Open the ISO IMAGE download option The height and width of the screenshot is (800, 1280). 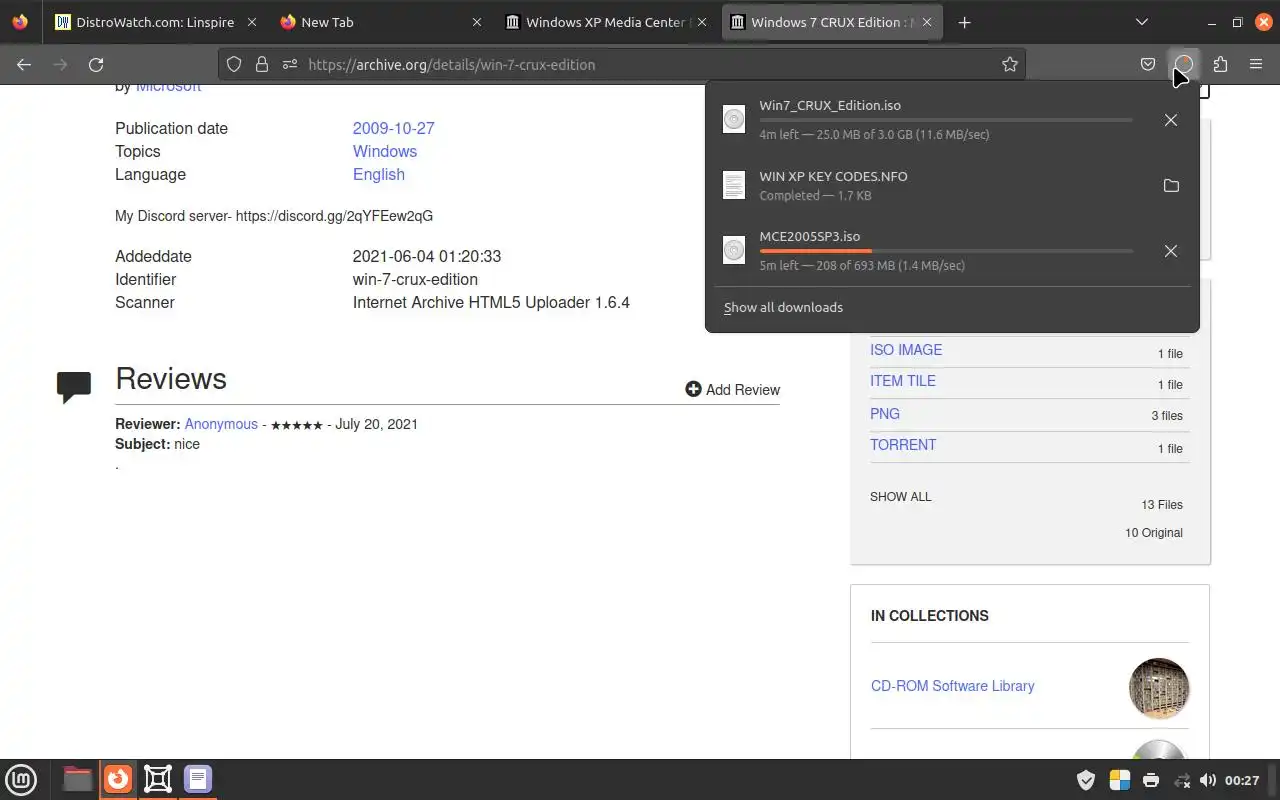click(906, 350)
